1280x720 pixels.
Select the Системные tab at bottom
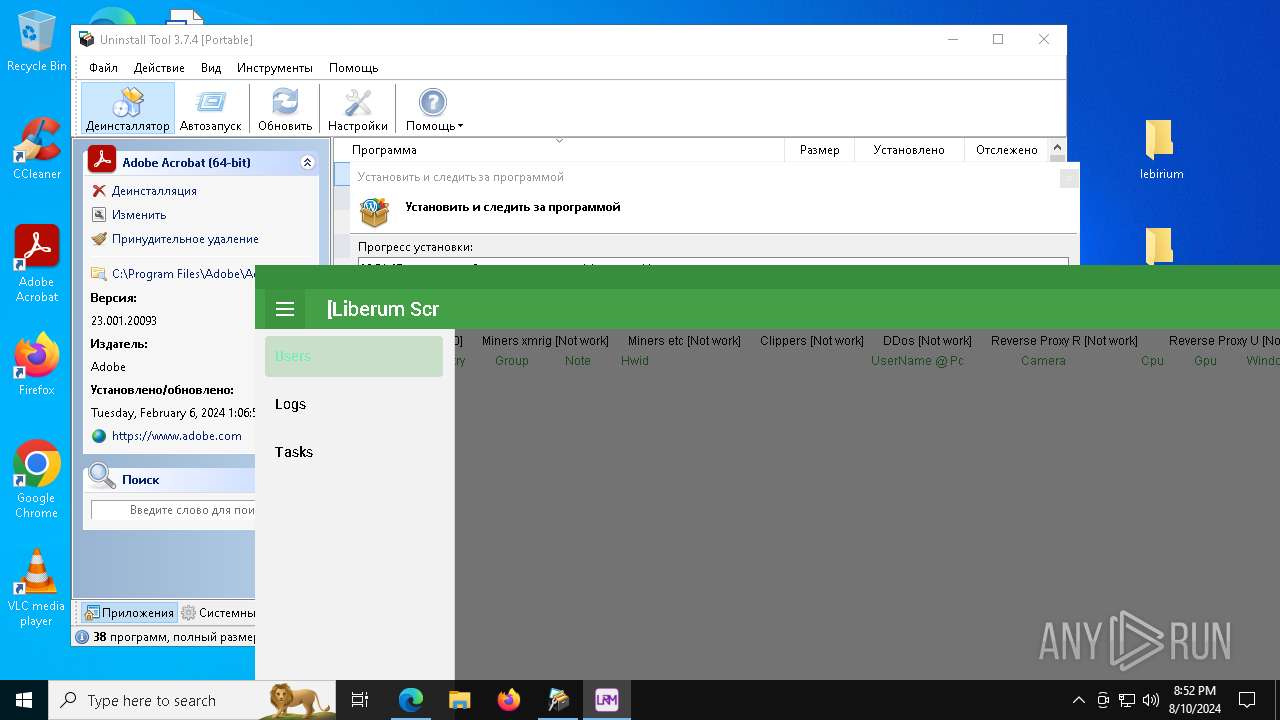[x=219, y=613]
